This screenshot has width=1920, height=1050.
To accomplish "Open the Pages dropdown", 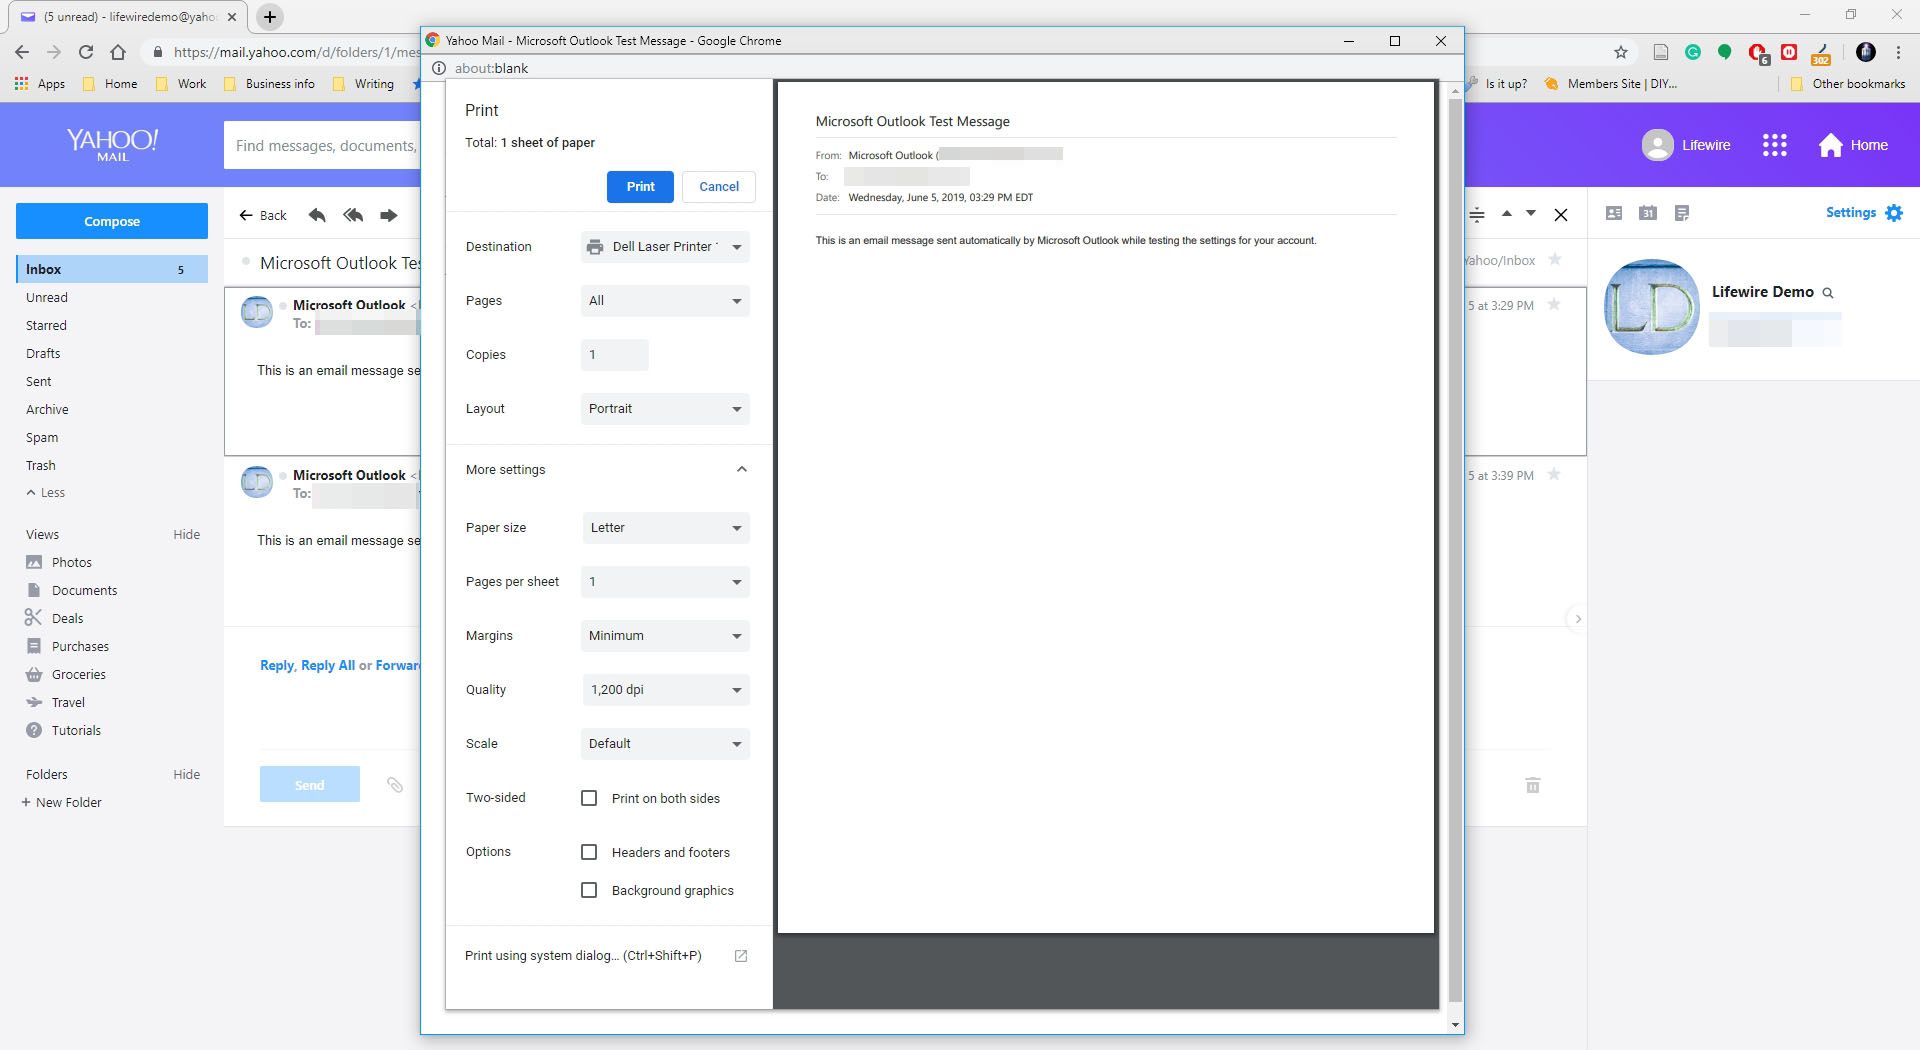I will [x=665, y=301].
